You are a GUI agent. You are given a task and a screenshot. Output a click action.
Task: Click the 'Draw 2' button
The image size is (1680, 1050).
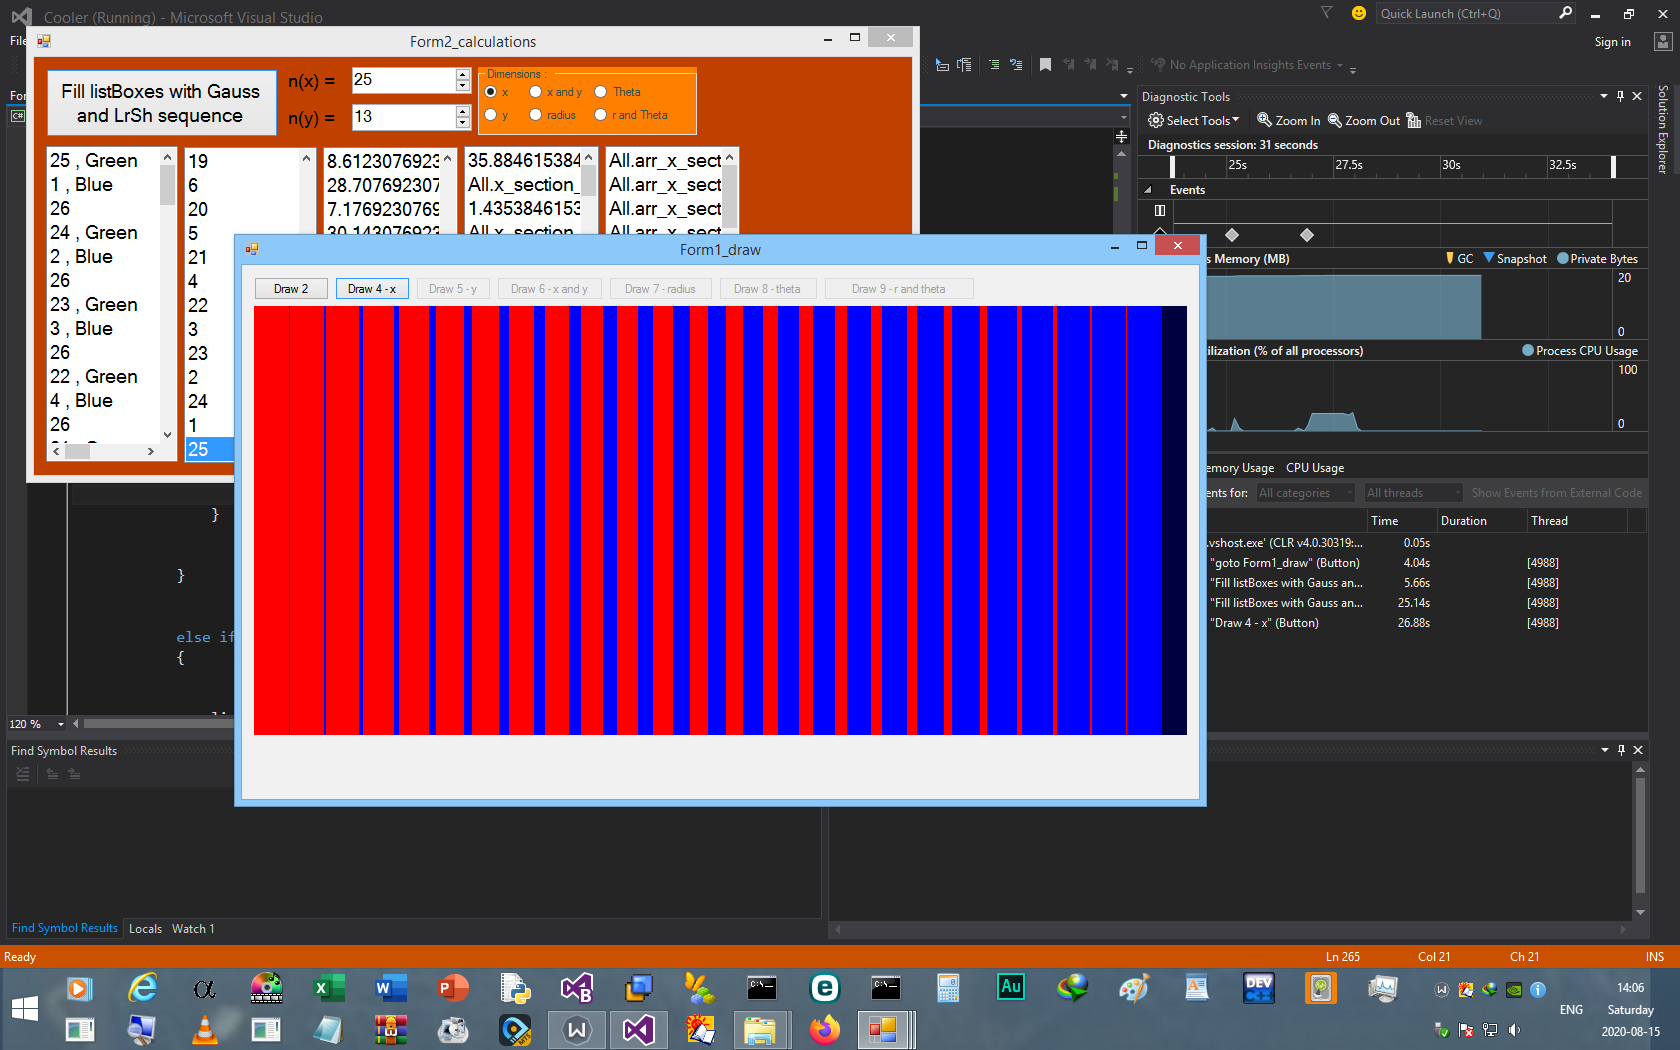pos(291,289)
